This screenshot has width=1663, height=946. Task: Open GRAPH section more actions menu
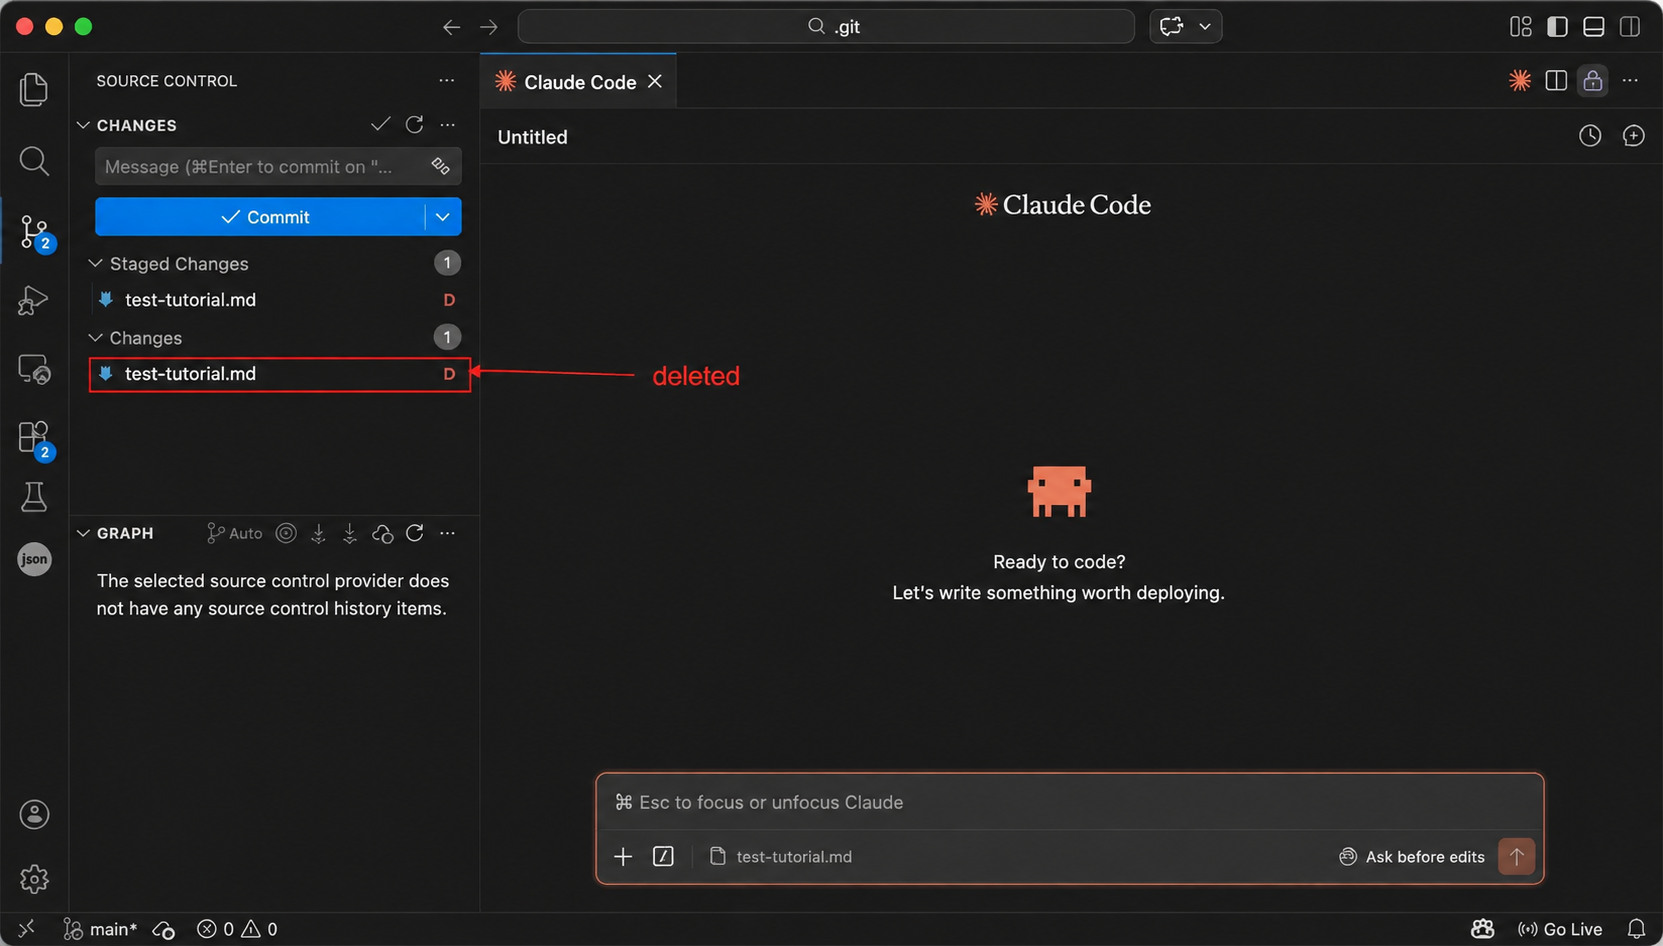tap(448, 533)
